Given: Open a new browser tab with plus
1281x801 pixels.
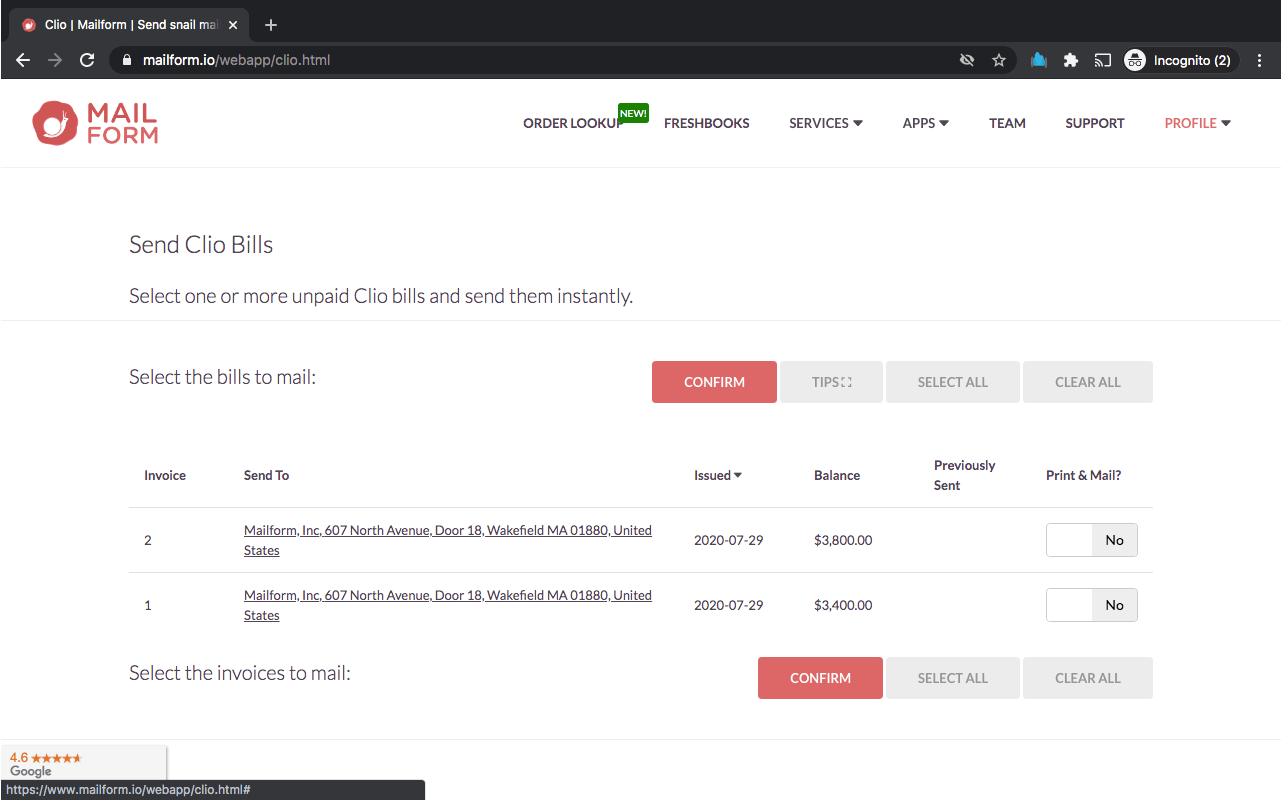Looking at the screenshot, I should click(271, 25).
